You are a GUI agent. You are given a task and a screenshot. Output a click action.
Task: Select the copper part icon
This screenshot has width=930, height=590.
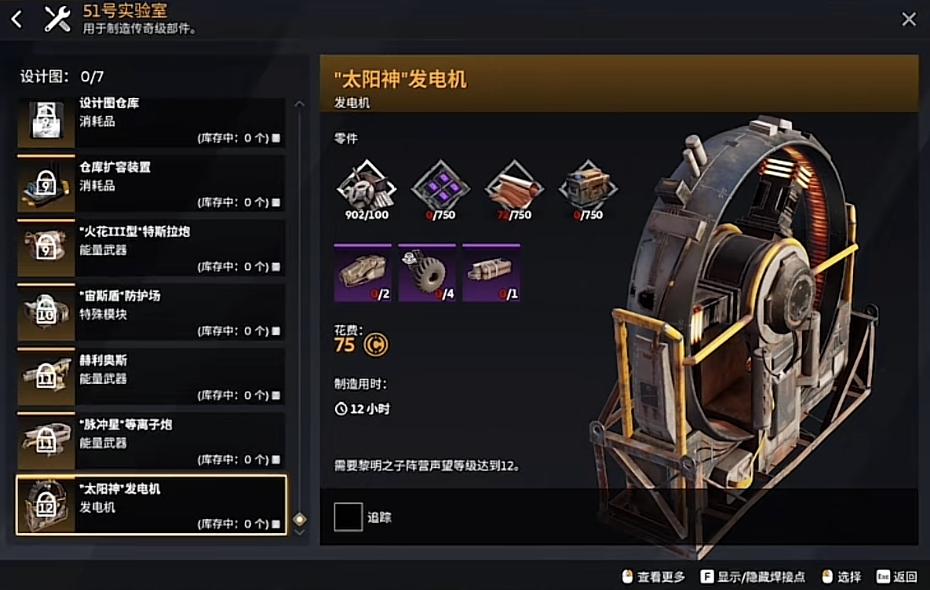(x=514, y=186)
